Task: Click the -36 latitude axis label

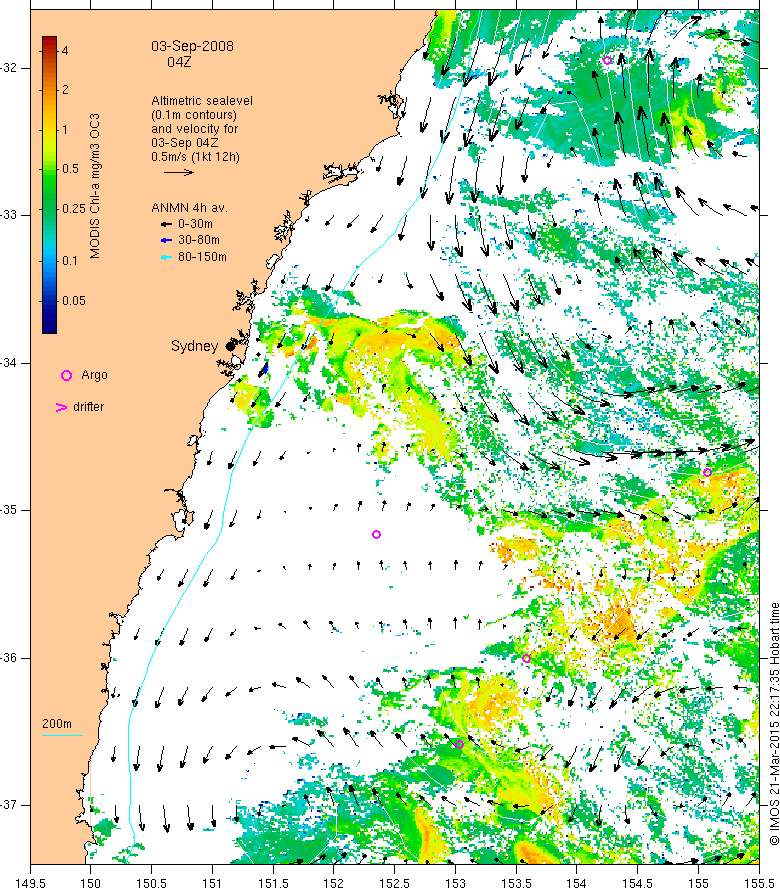Action: click(x=9, y=658)
